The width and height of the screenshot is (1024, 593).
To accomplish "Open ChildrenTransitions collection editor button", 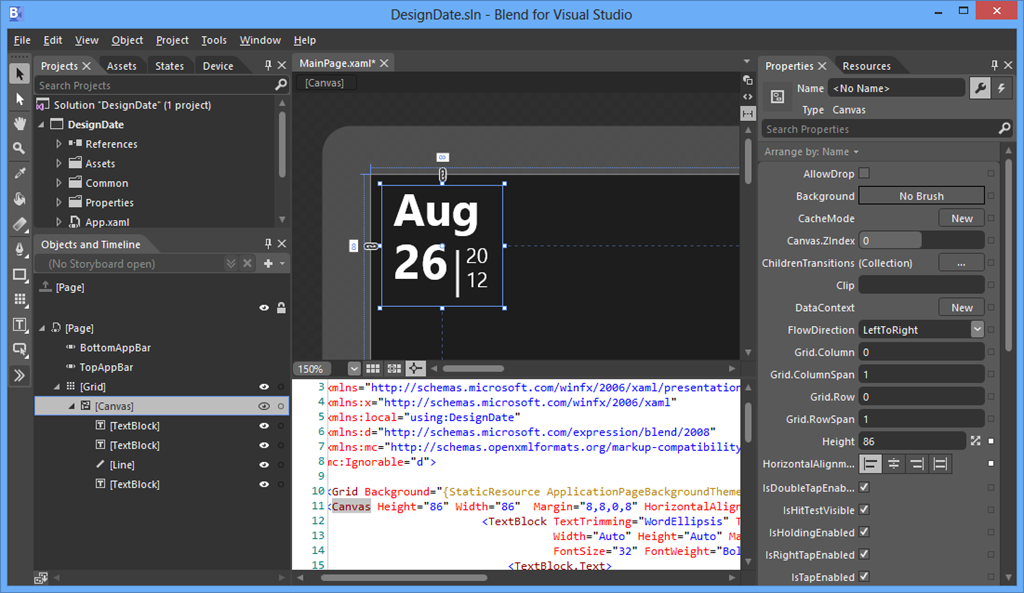I will click(961, 263).
